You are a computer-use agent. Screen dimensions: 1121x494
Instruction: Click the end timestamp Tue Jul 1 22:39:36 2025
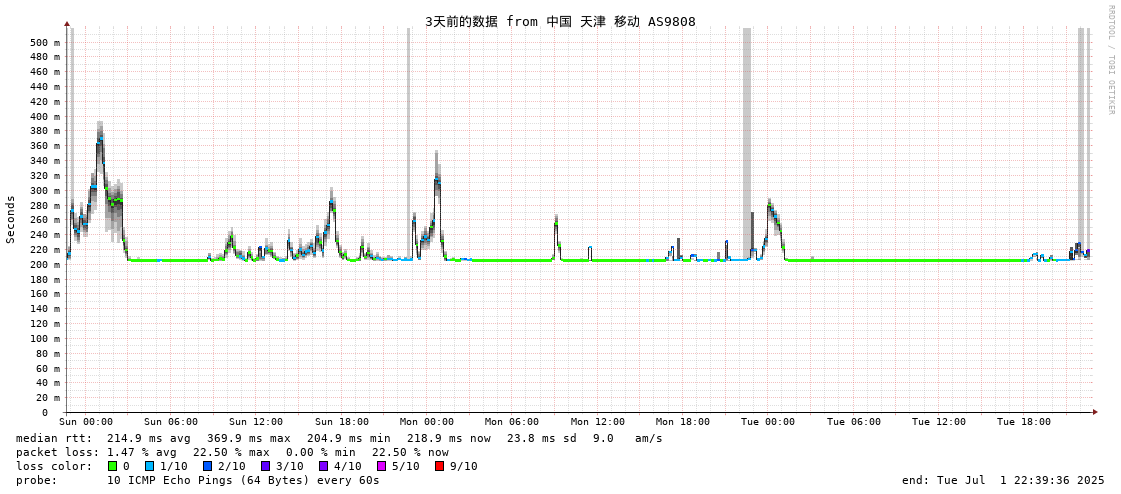click(x=1003, y=480)
